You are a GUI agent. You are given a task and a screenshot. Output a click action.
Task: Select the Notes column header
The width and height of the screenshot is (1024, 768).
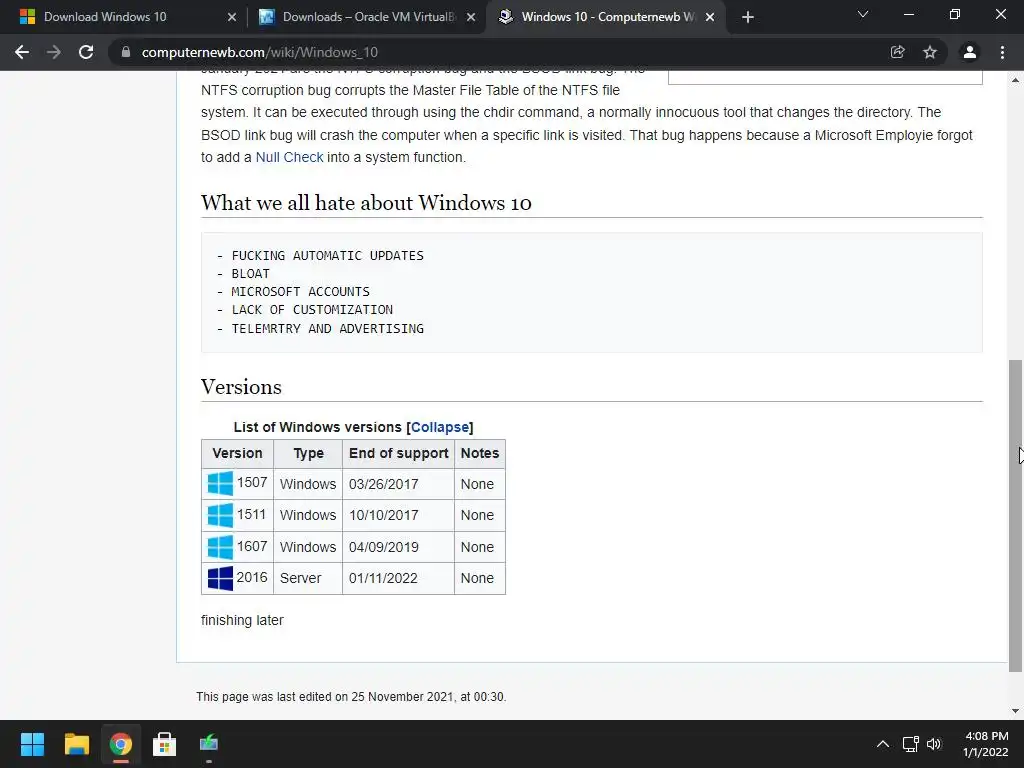480,453
